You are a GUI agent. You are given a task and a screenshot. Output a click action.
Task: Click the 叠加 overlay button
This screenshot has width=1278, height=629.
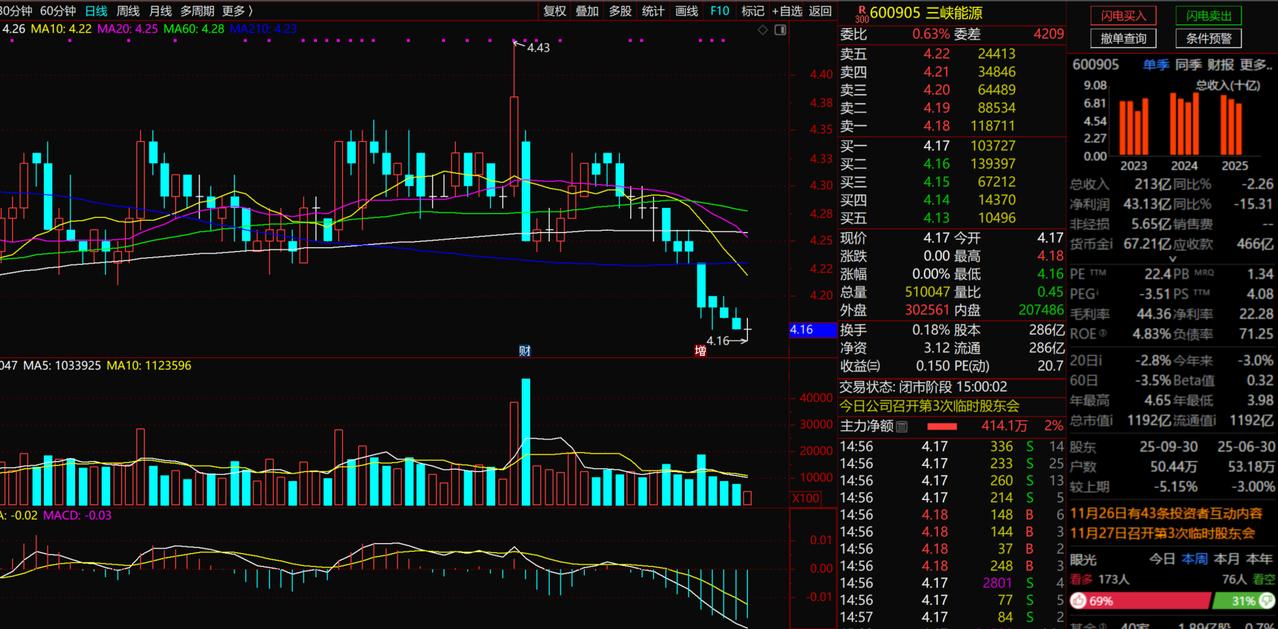point(587,11)
